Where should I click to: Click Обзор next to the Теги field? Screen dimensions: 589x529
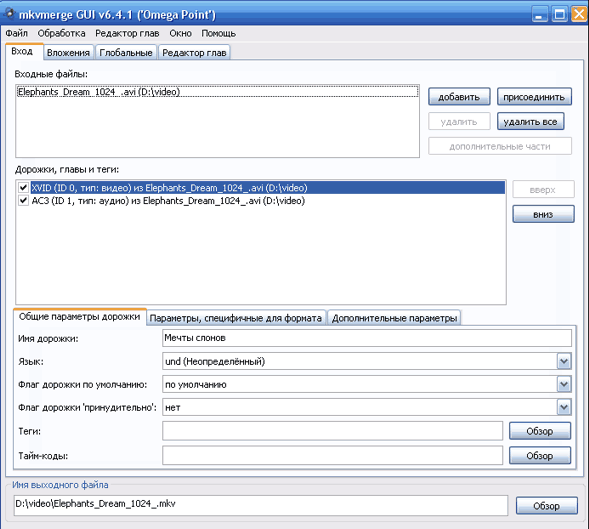(x=540, y=431)
